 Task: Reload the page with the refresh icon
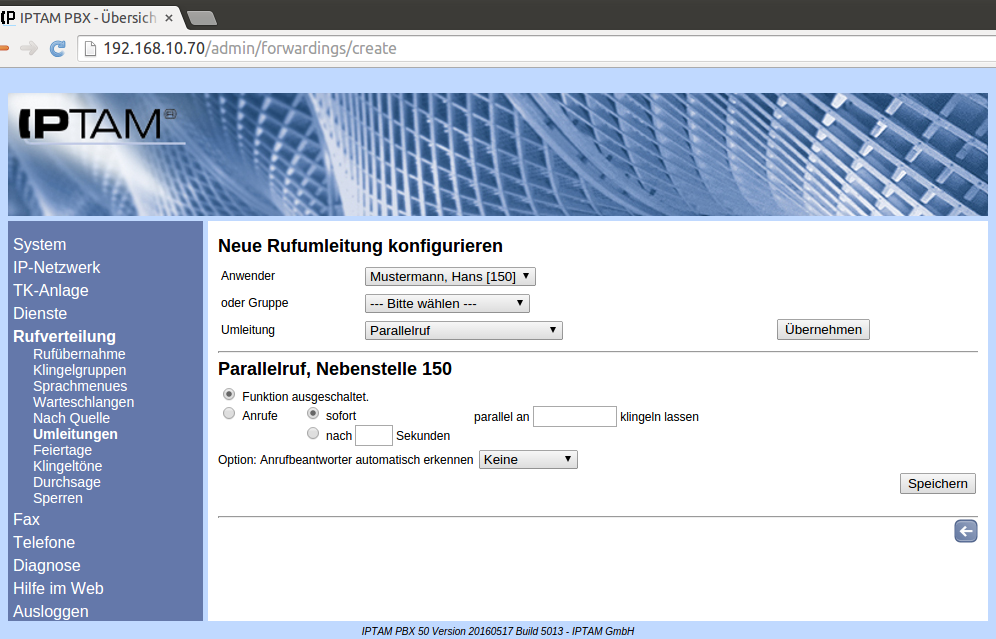58,48
